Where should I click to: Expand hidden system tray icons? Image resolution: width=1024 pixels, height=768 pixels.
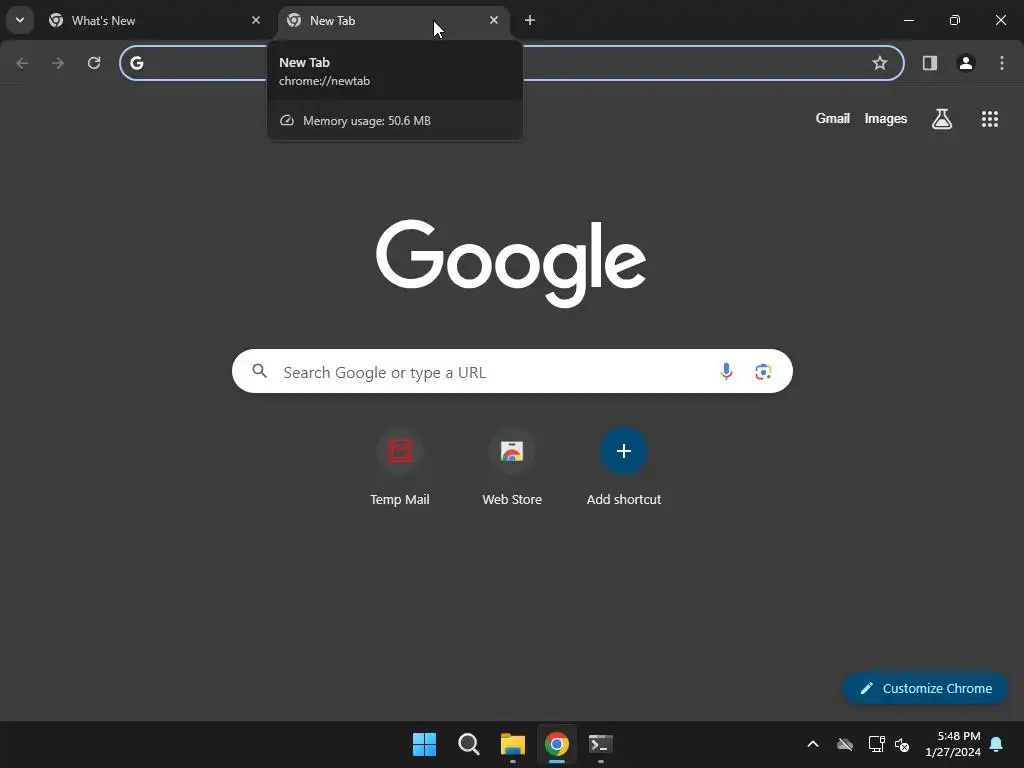coord(813,744)
